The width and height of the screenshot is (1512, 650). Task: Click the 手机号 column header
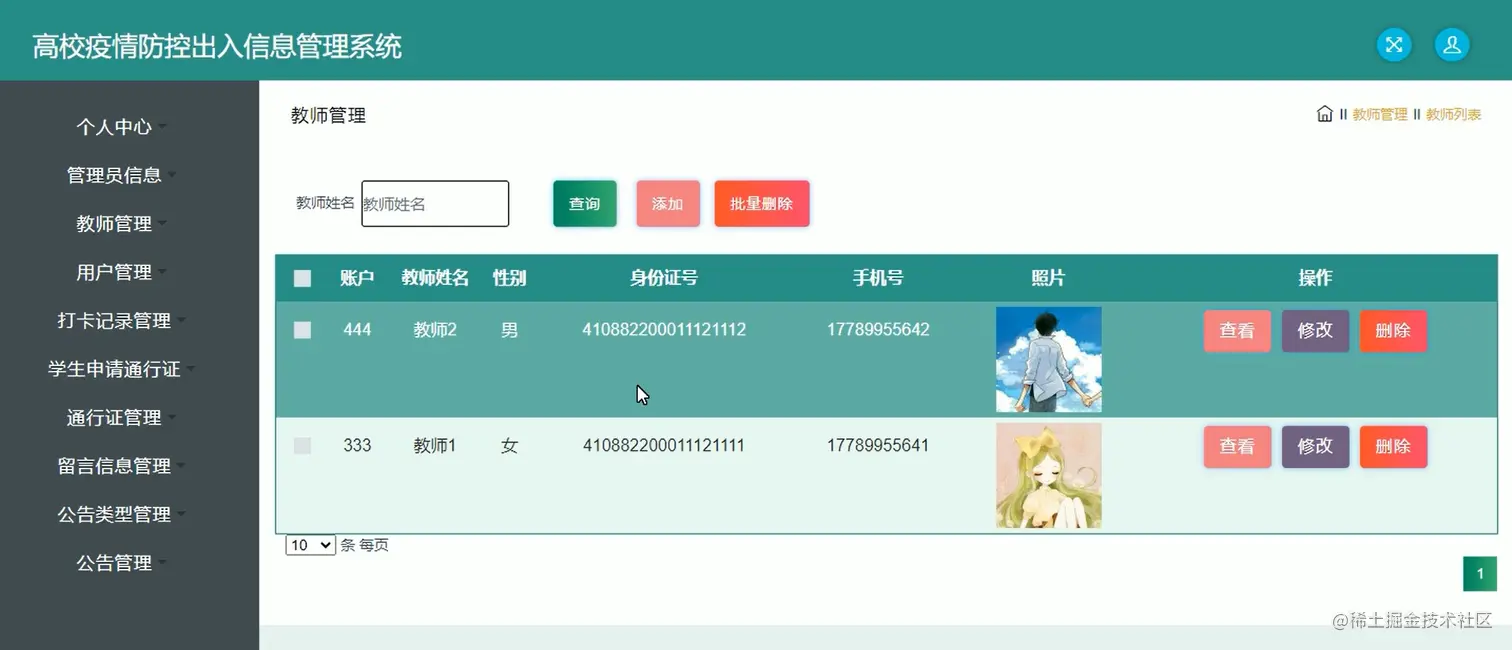(x=878, y=278)
